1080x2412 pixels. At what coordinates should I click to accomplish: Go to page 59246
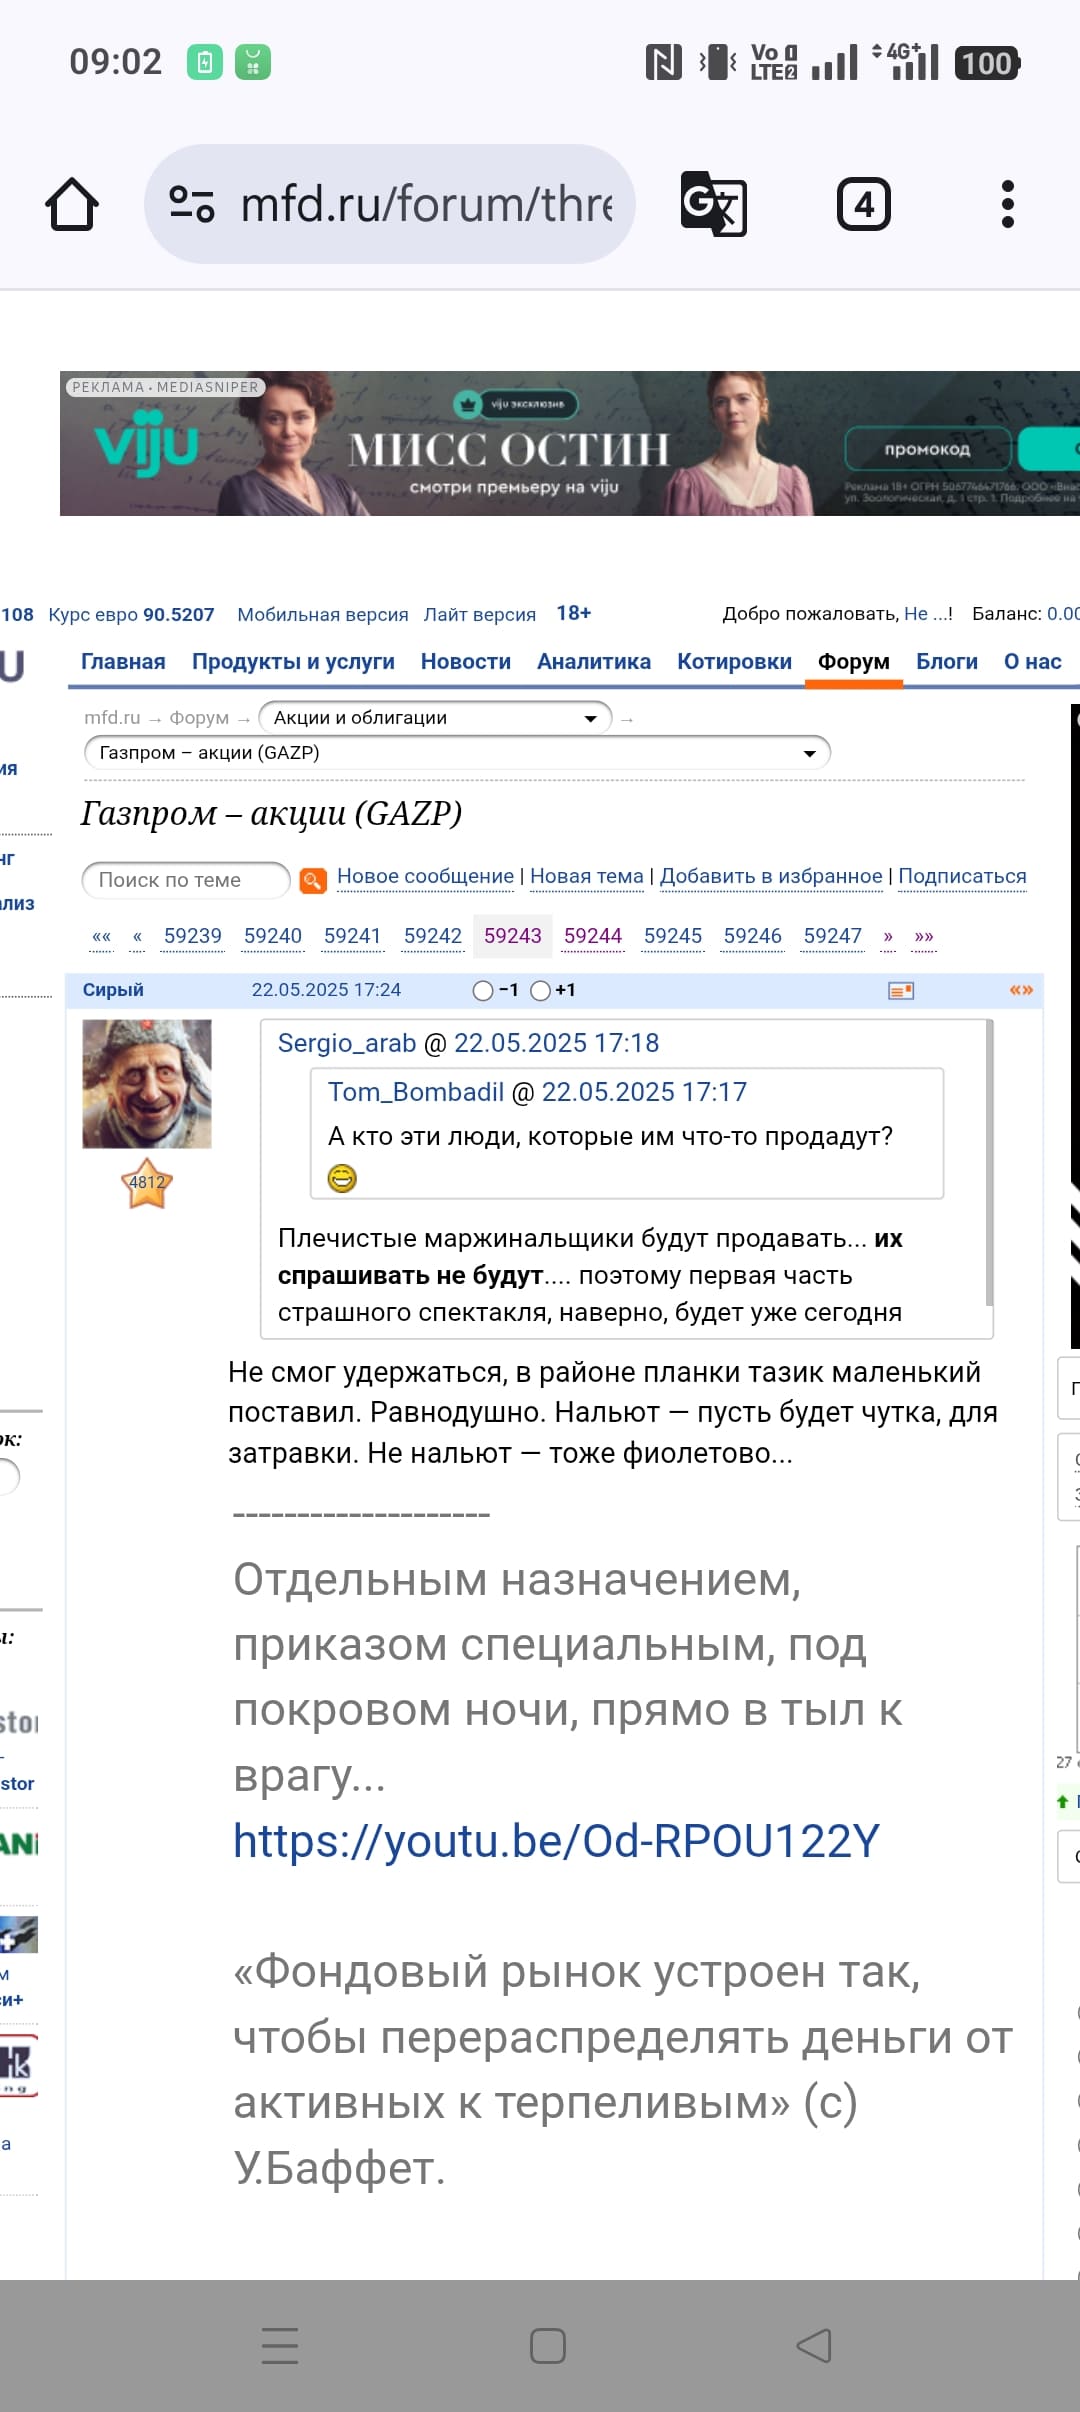(753, 936)
